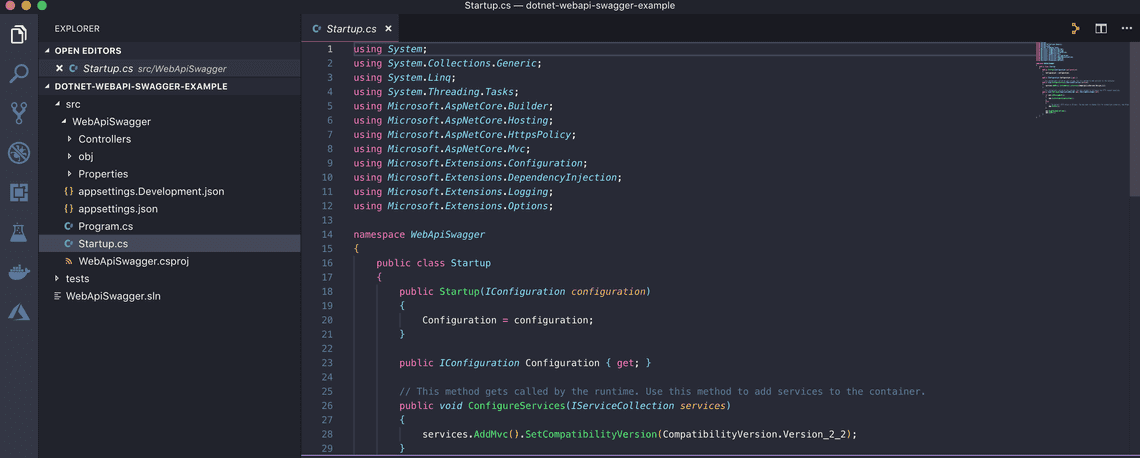Open the Debug view (crossed bug icon)
The image size is (1140, 458).
pos(19,153)
